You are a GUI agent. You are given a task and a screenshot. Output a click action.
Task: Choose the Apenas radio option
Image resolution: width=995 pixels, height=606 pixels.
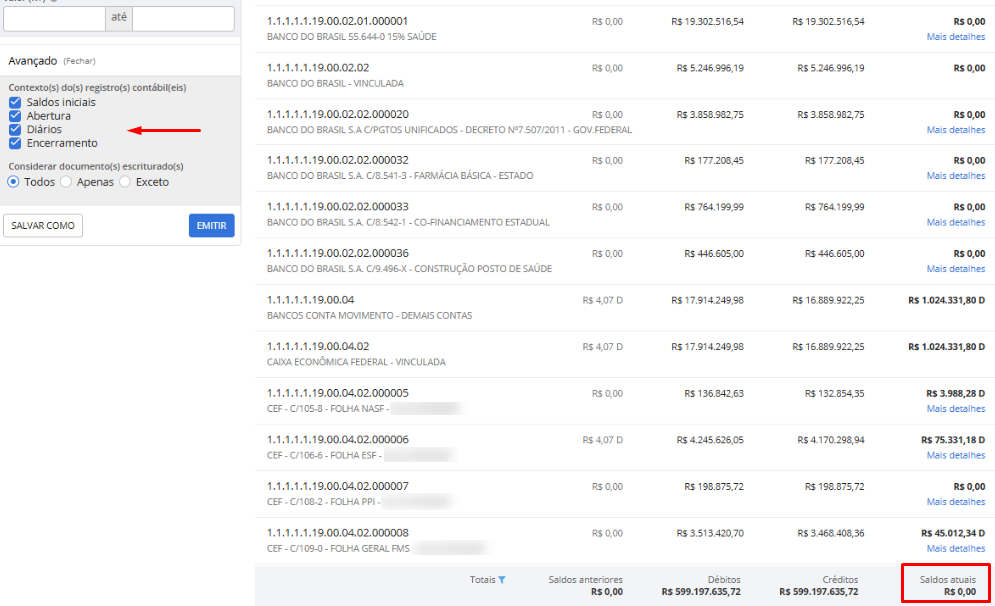pos(66,182)
